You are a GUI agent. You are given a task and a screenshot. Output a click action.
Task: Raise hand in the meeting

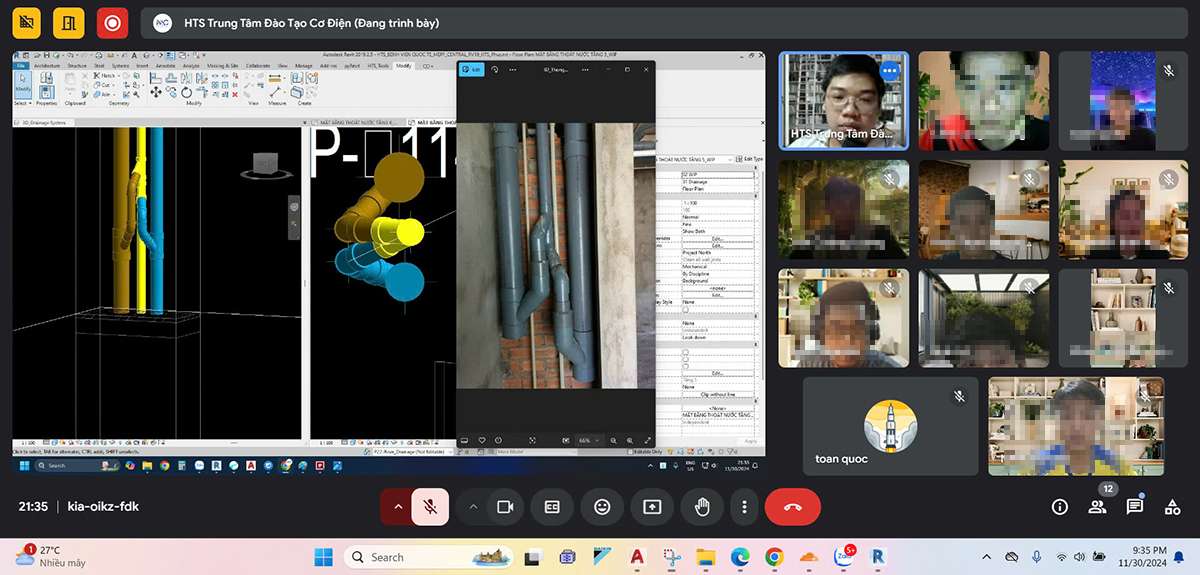[x=702, y=507]
